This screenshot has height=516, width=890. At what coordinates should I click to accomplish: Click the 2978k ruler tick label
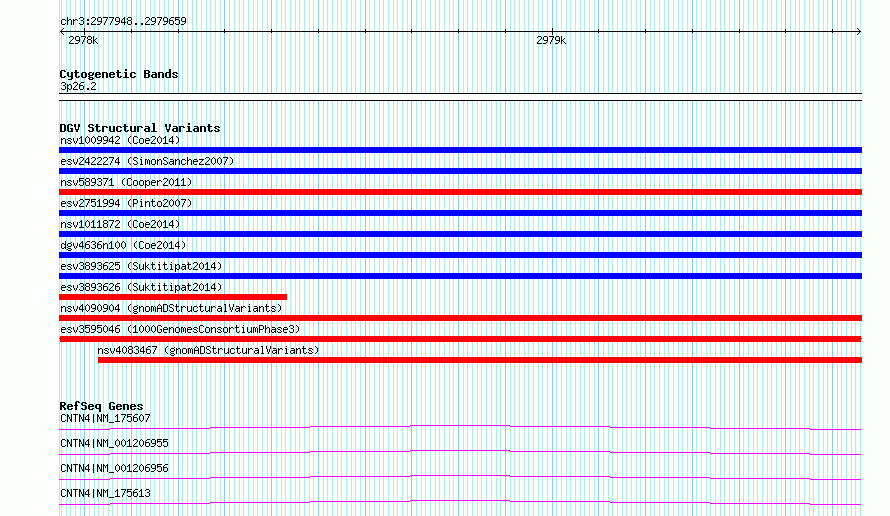pos(83,41)
